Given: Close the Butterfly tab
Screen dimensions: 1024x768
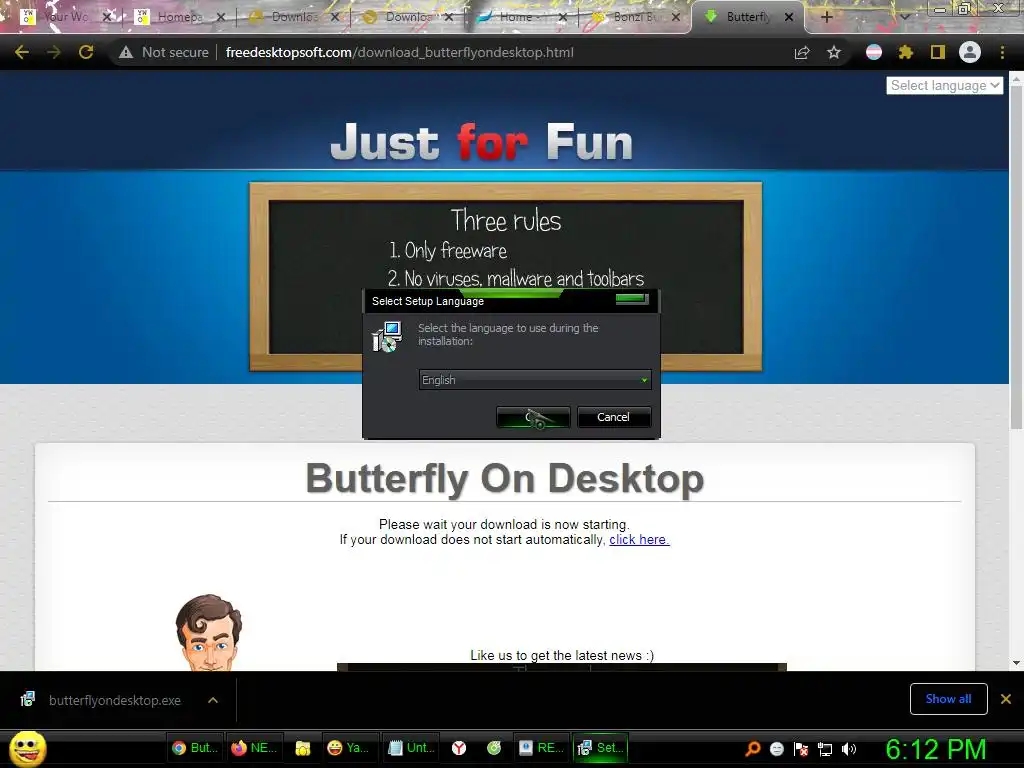Looking at the screenshot, I should [x=789, y=17].
